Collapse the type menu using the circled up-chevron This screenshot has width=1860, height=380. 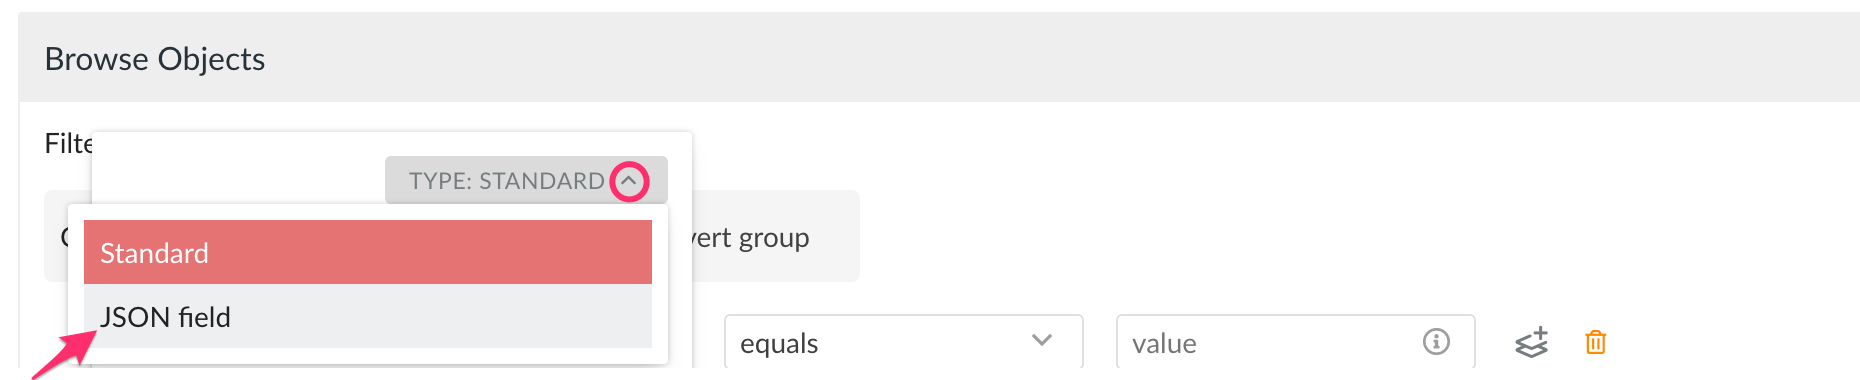[x=629, y=181]
